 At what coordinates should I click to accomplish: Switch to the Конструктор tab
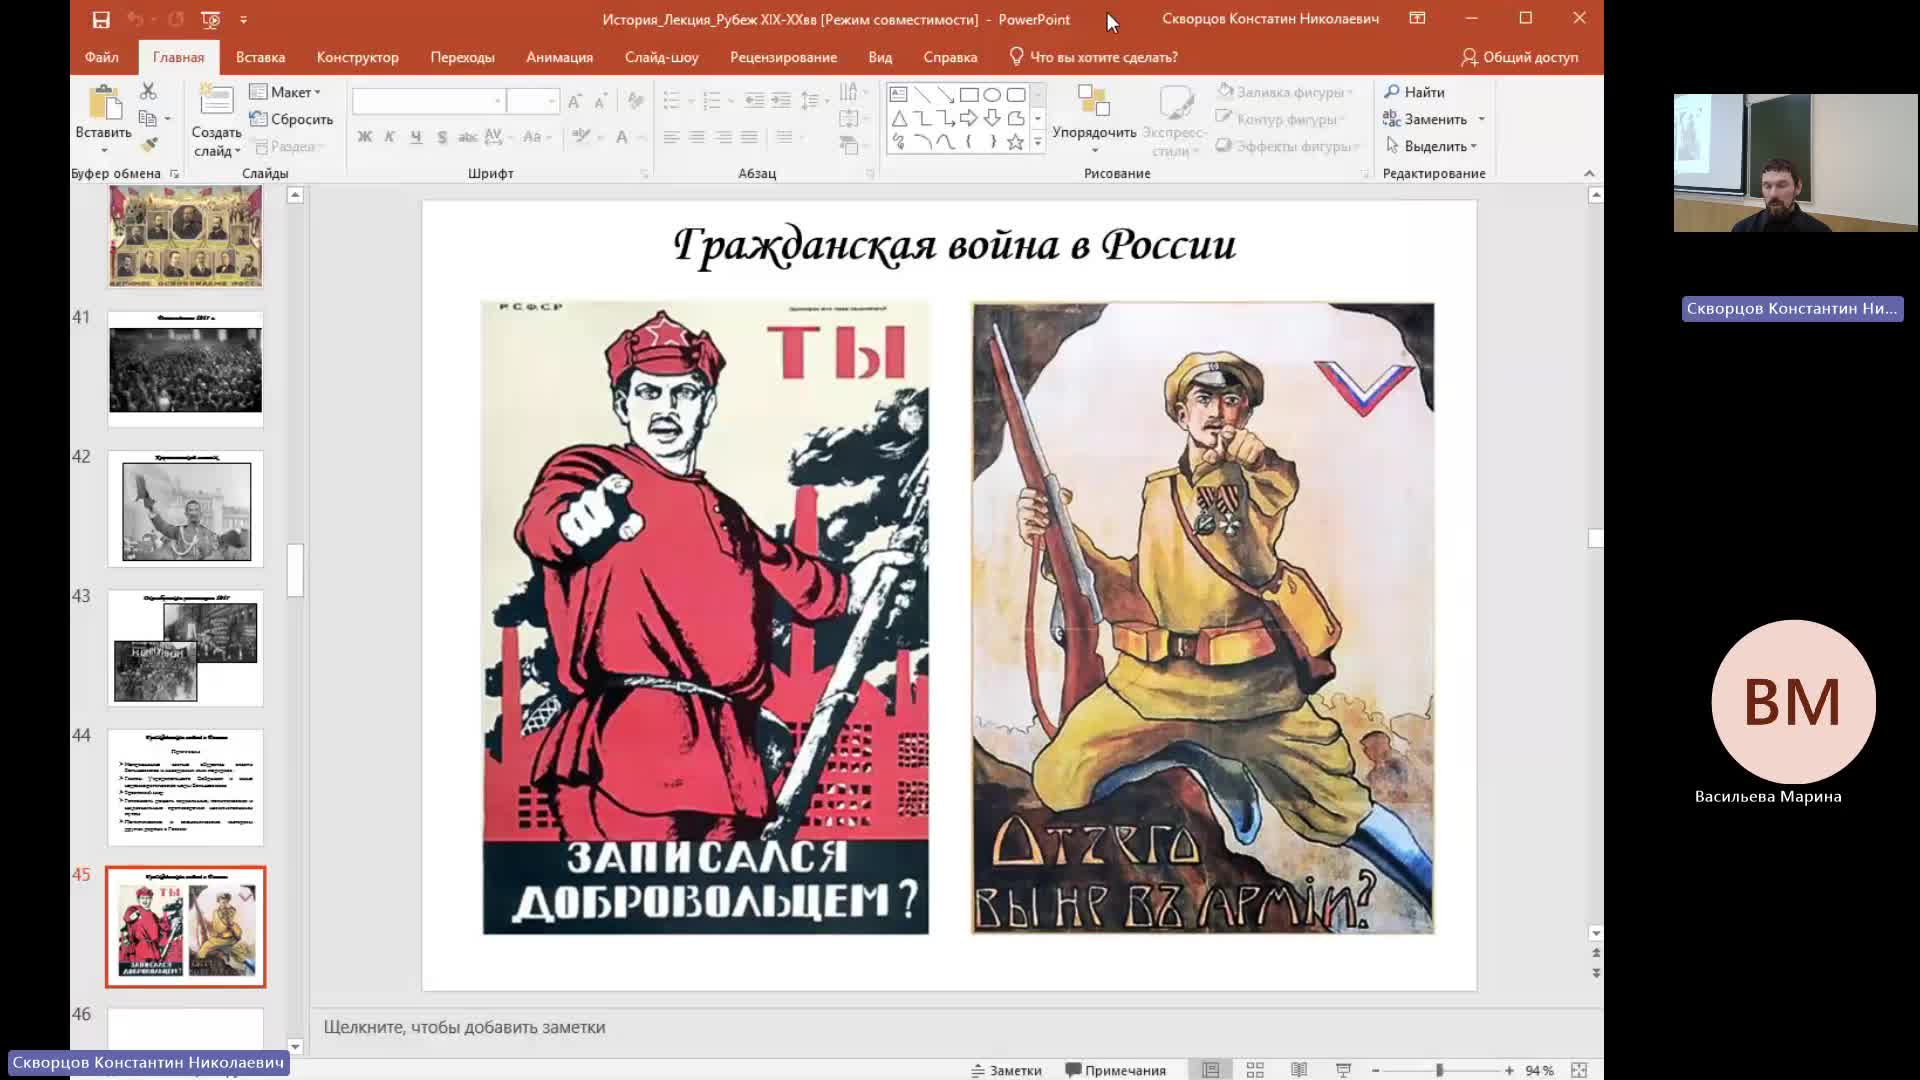click(x=357, y=57)
